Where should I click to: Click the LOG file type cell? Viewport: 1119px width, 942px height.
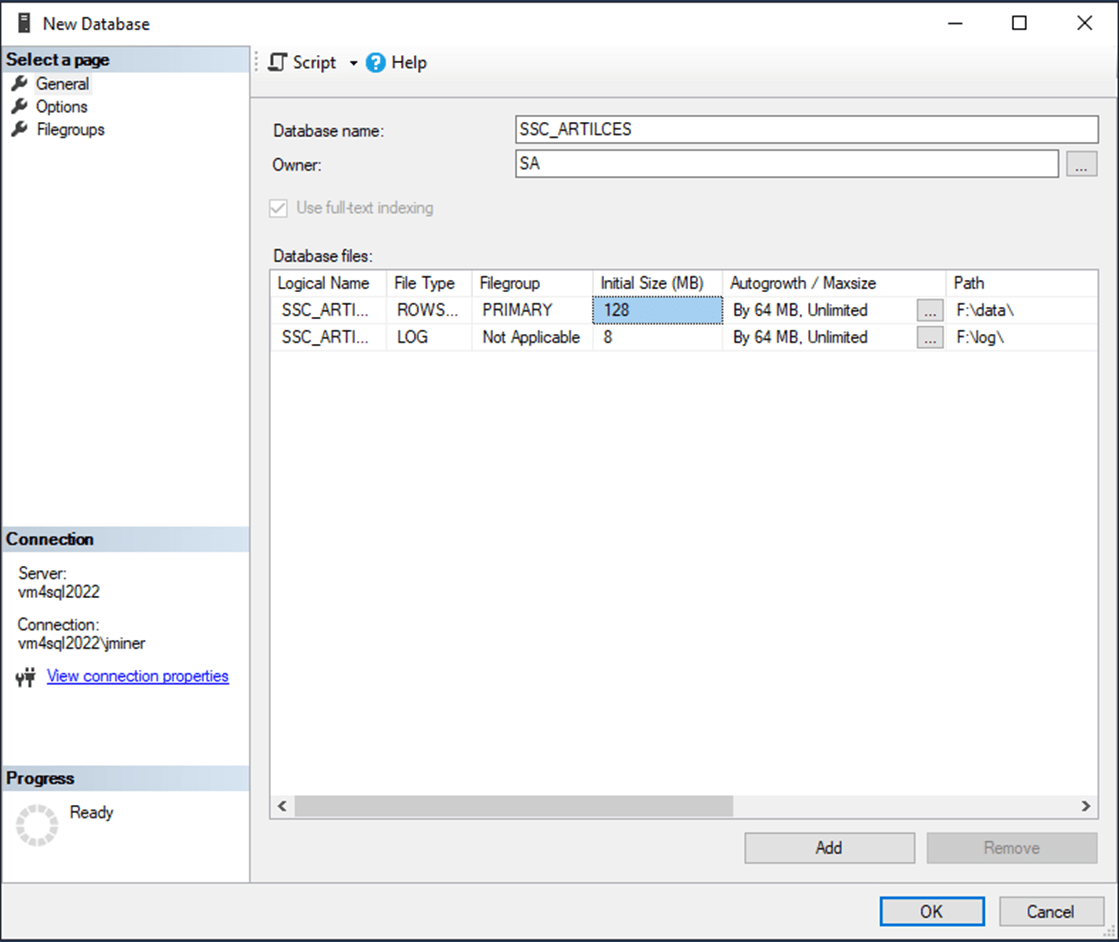[x=429, y=338]
